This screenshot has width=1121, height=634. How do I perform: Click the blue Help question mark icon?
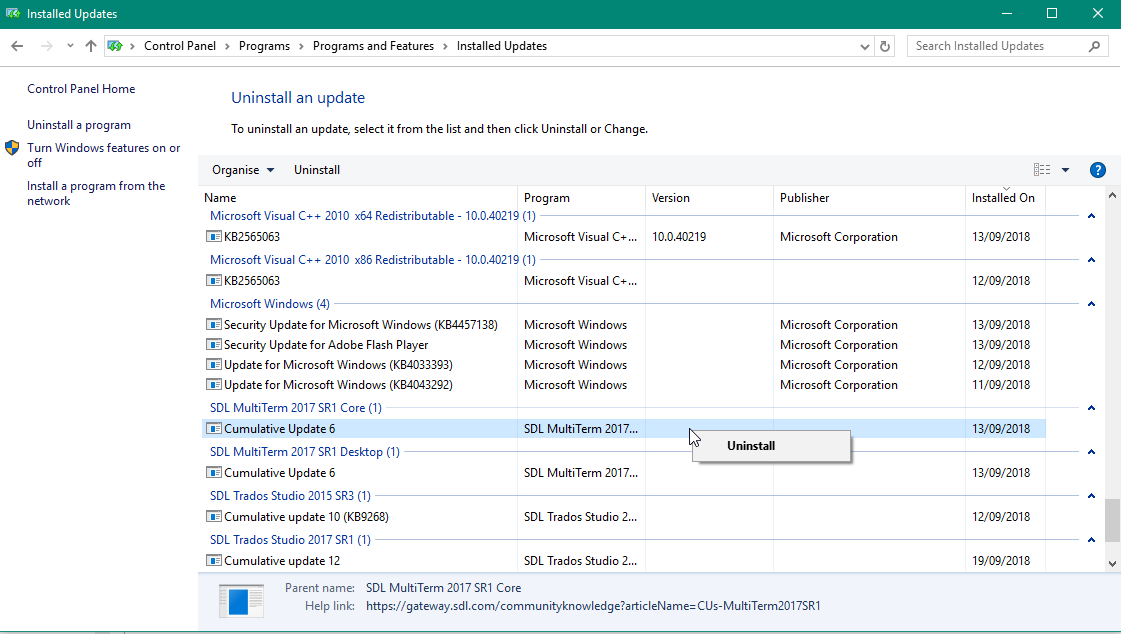(1097, 170)
